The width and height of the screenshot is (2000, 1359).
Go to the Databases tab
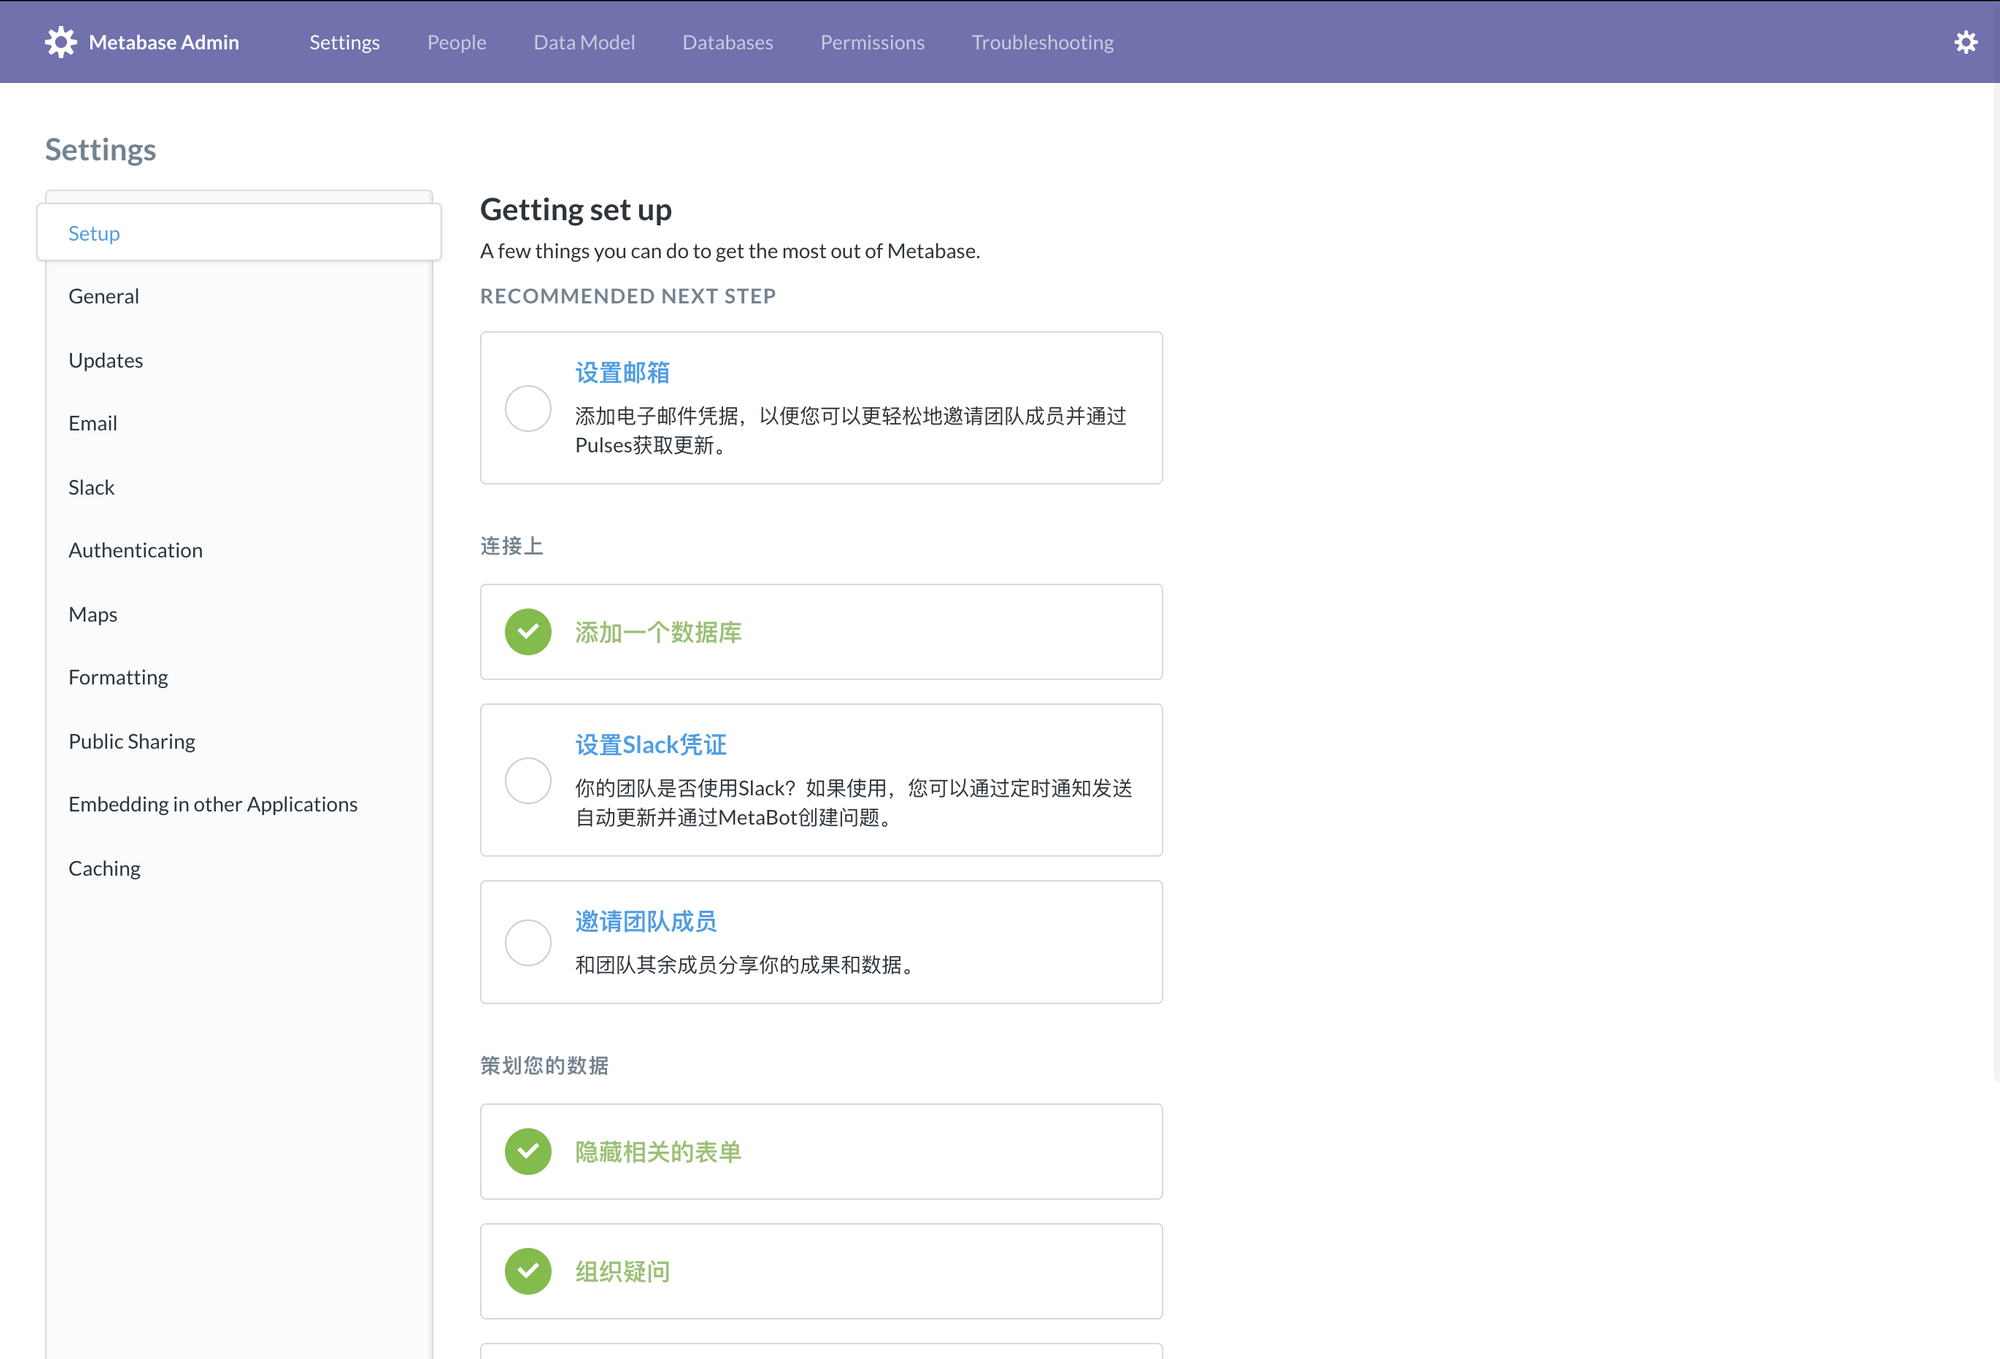[727, 42]
